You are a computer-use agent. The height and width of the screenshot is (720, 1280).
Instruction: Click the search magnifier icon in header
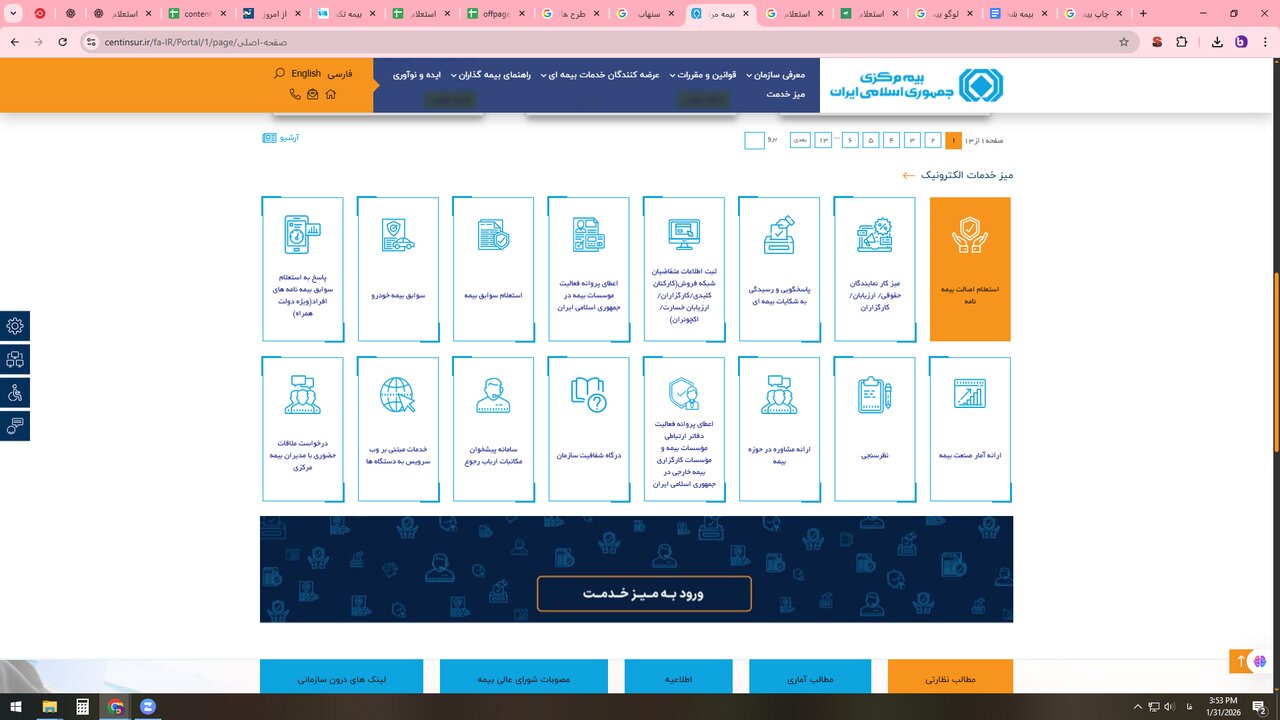[x=279, y=74]
